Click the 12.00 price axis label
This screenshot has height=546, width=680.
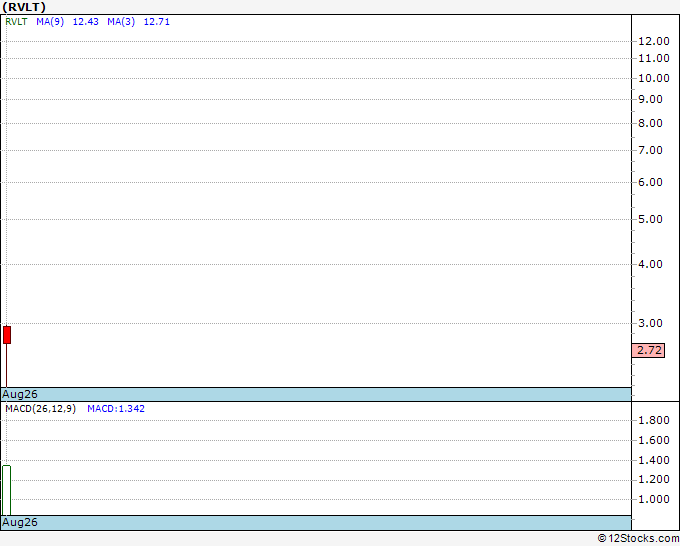coord(654,41)
